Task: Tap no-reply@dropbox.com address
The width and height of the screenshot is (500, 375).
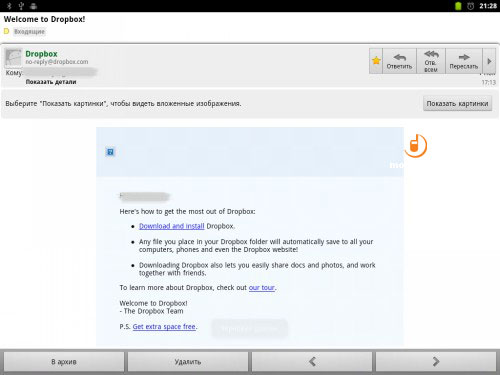Action: 57,62
